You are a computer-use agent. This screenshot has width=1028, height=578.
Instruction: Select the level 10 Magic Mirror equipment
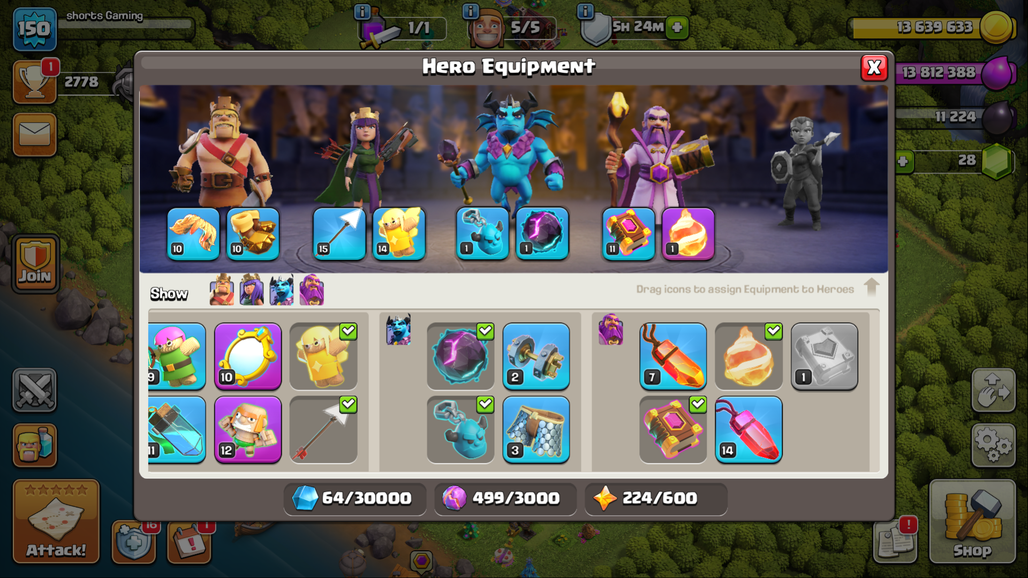pos(248,356)
